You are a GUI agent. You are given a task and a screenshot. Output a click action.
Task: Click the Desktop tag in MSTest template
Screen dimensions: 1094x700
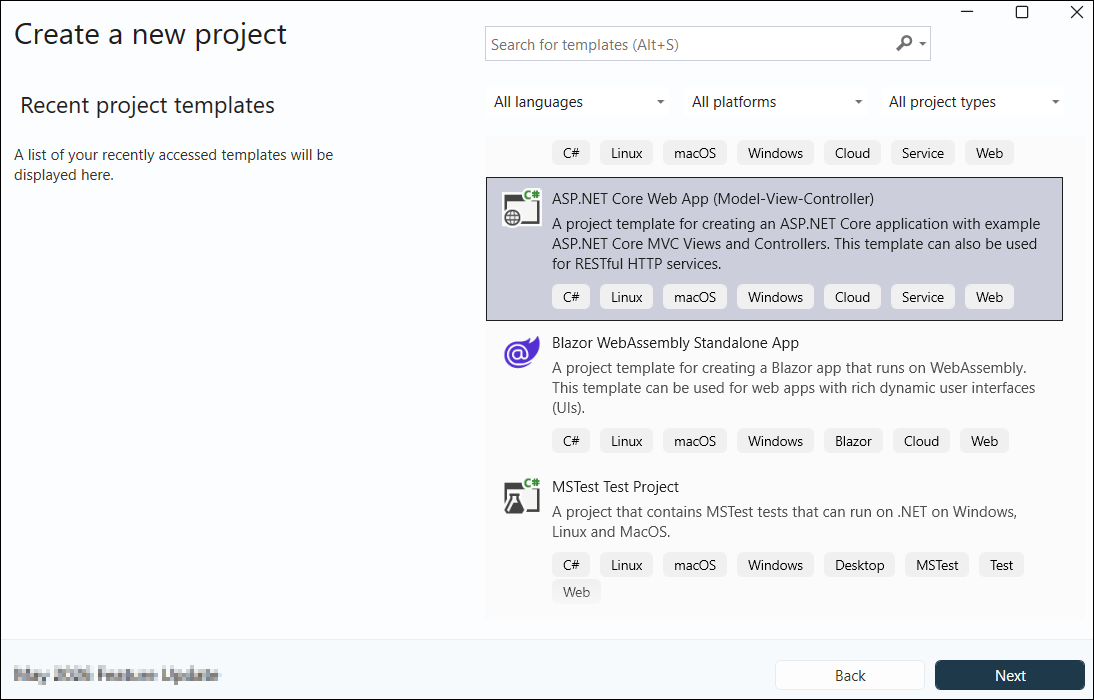coord(859,565)
